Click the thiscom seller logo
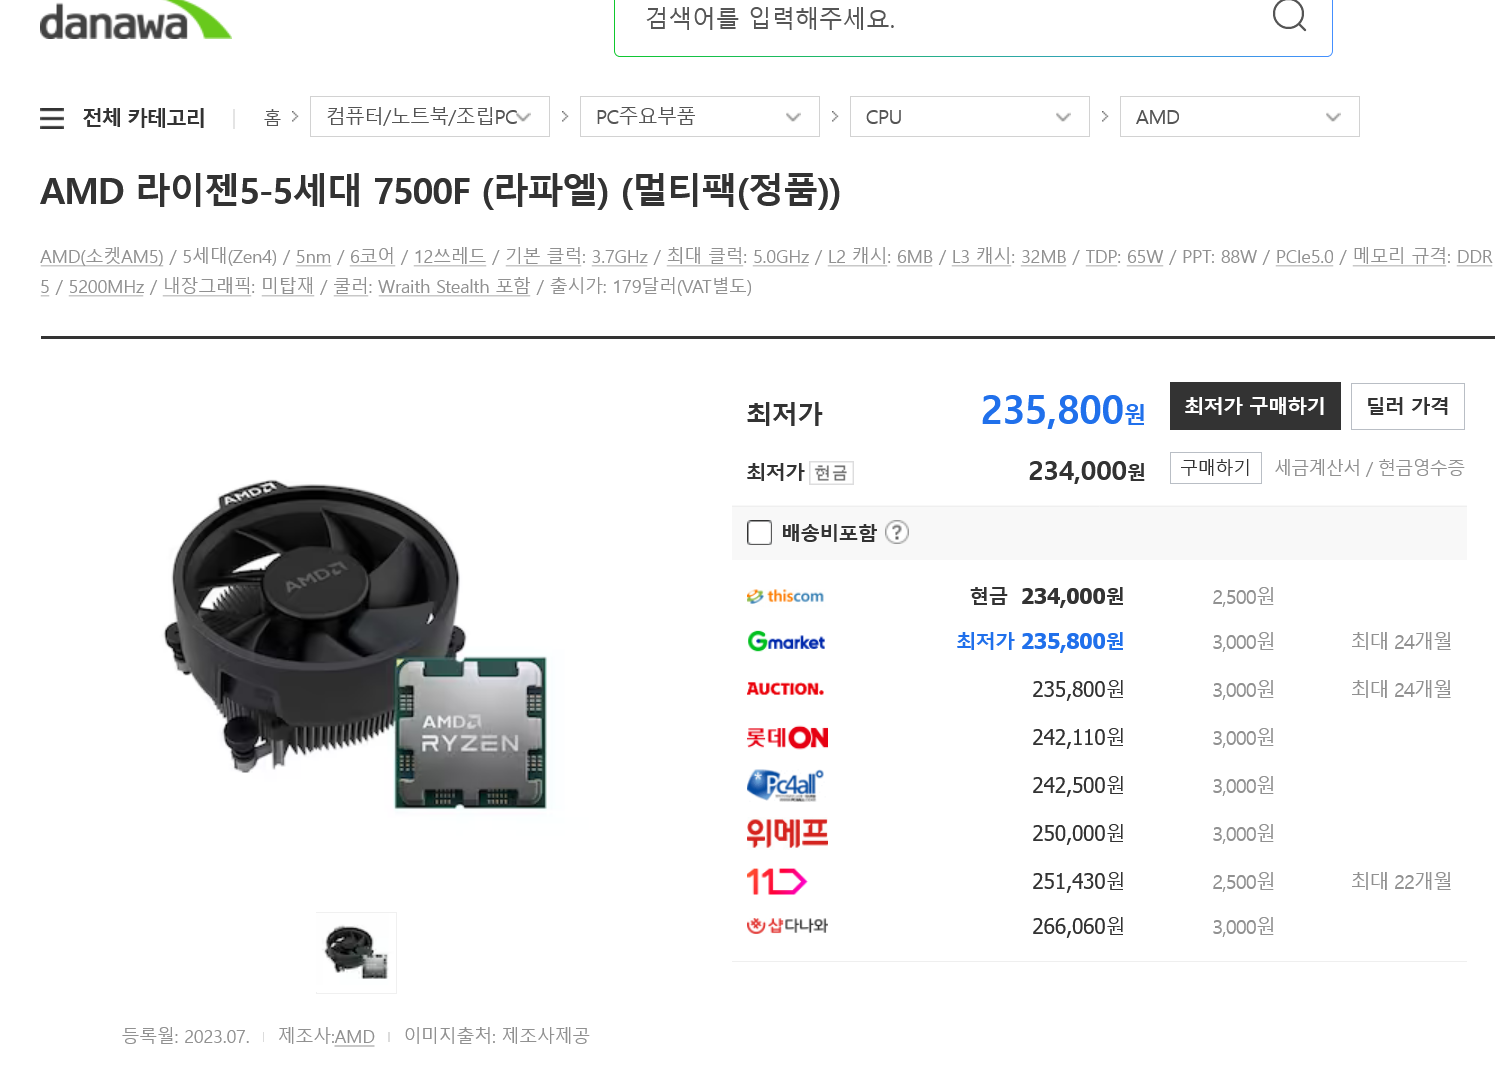Viewport: 1495px width, 1074px height. [785, 596]
